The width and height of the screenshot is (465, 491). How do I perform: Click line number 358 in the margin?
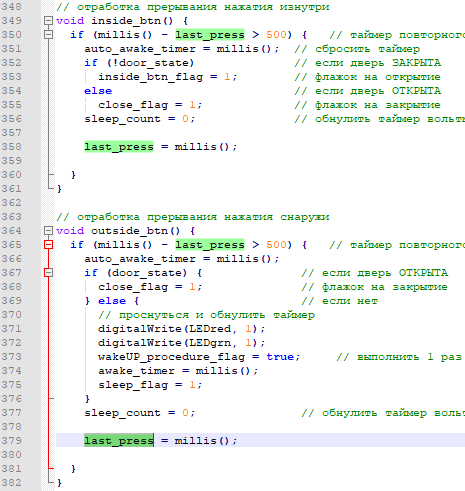coord(12,147)
